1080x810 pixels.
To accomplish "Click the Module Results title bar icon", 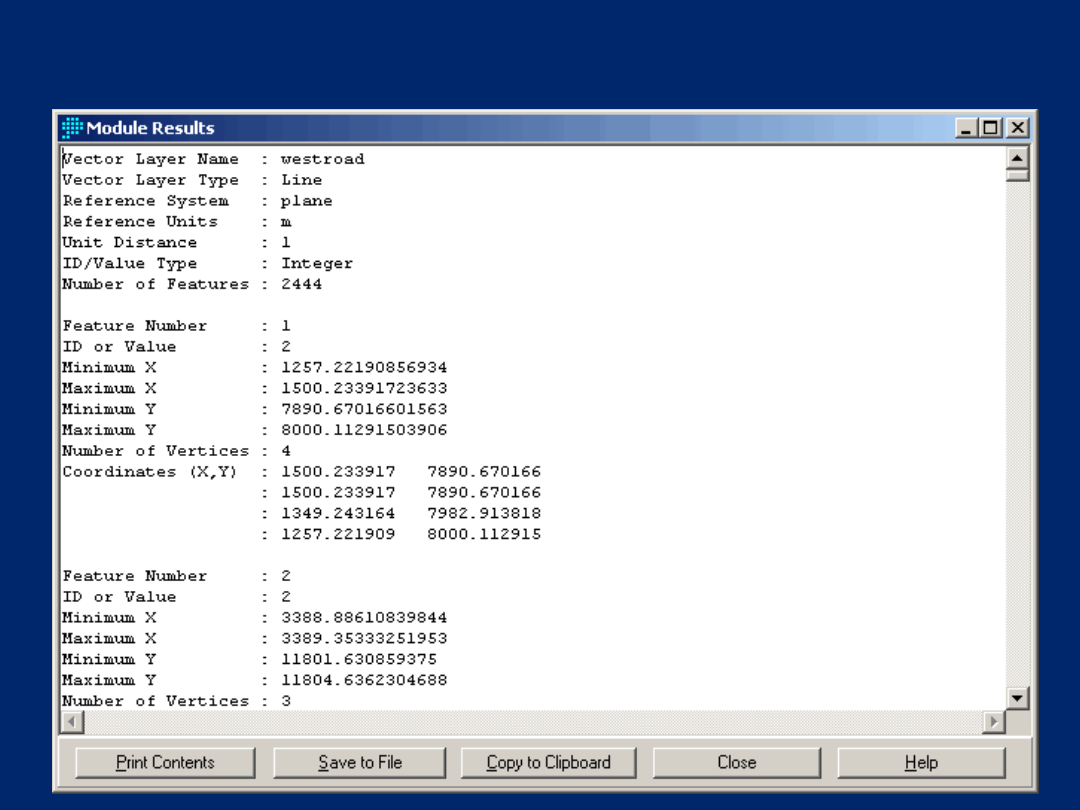I will [72, 128].
